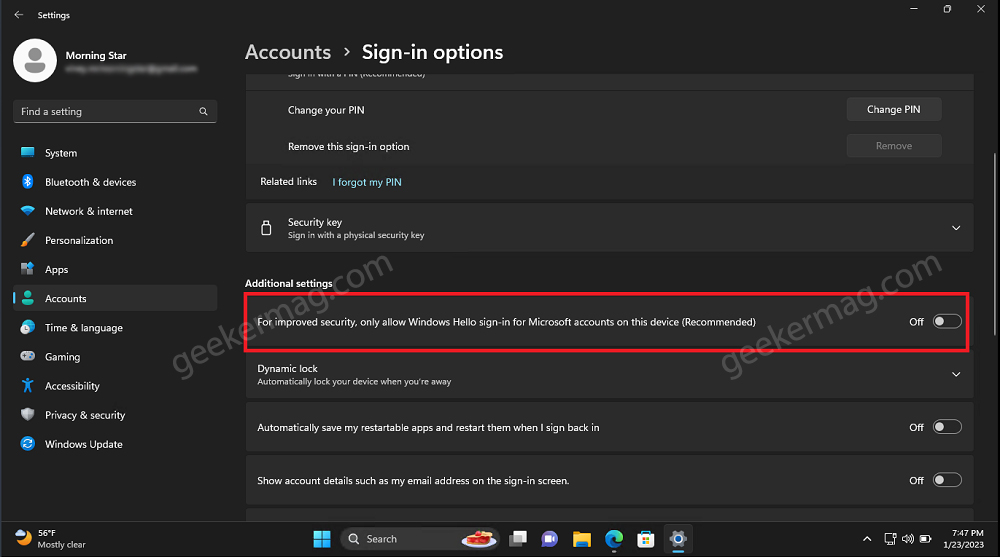The image size is (1000, 557).
Task: Click the System monitor icon
Action: tap(27, 152)
